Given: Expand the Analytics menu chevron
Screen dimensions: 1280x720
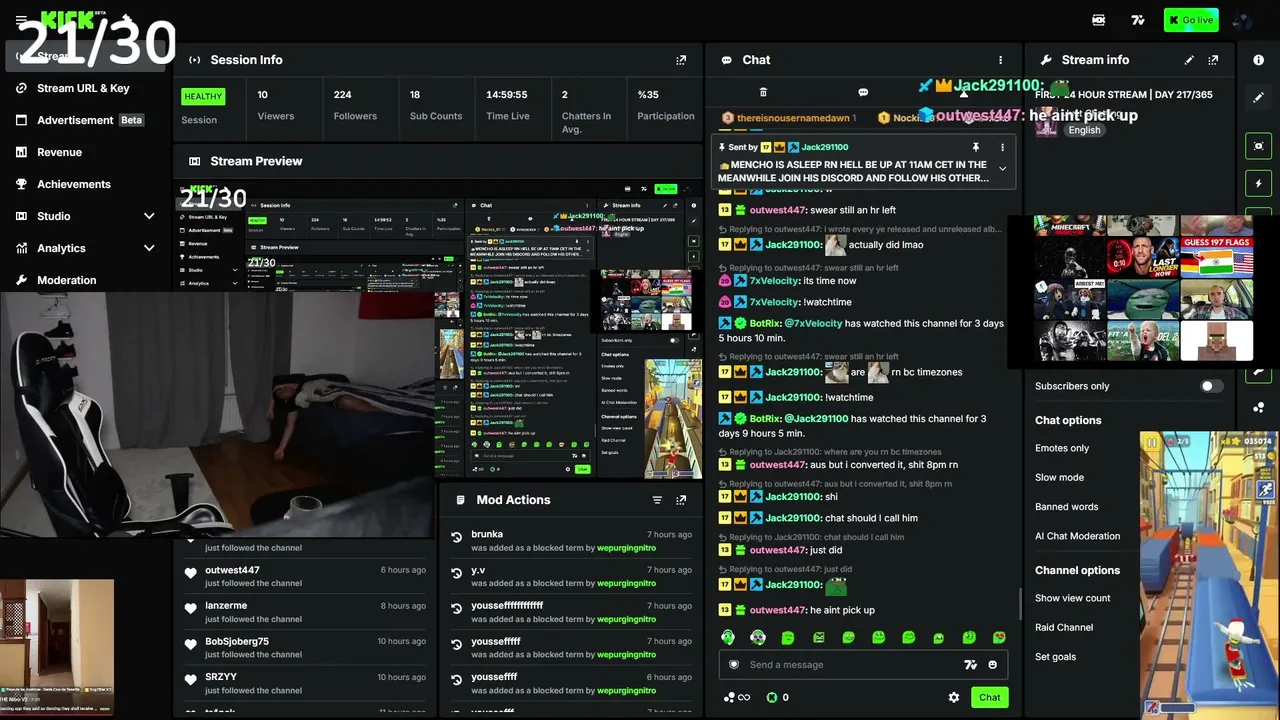Looking at the screenshot, I should [x=149, y=248].
